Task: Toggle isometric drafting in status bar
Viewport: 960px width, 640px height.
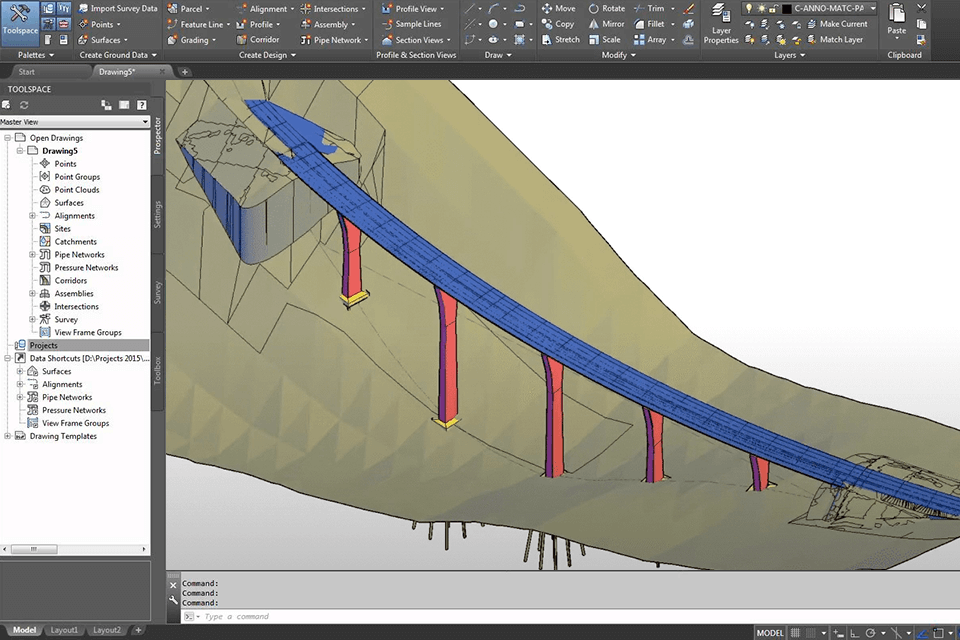Action: (896, 633)
